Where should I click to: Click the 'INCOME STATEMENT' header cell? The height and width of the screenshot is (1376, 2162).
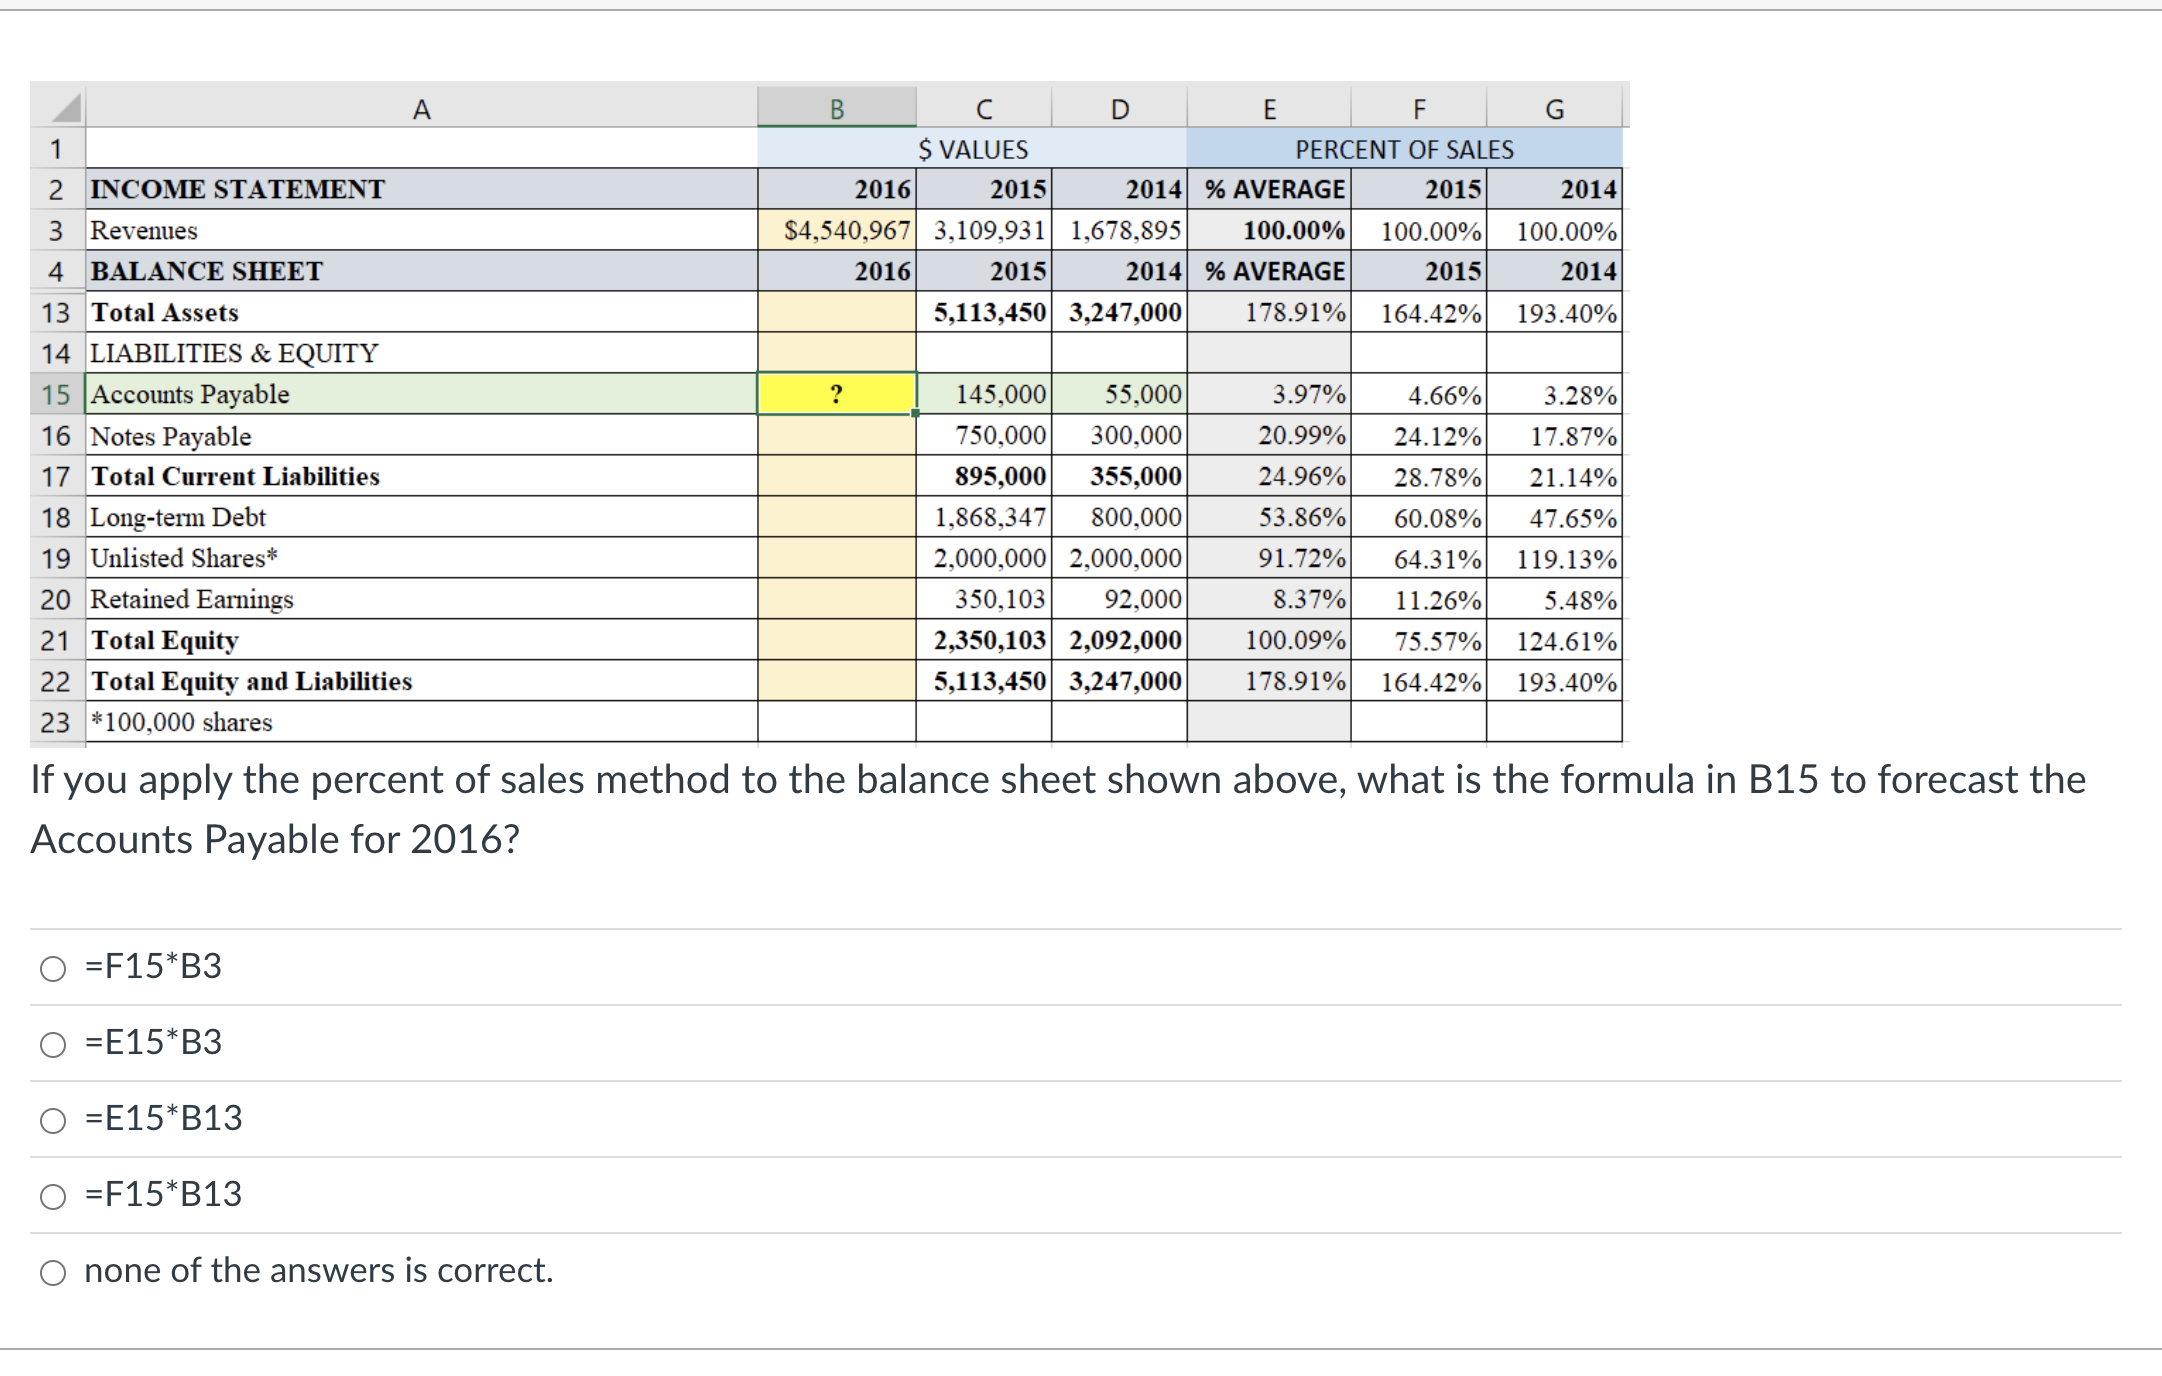tap(421, 189)
